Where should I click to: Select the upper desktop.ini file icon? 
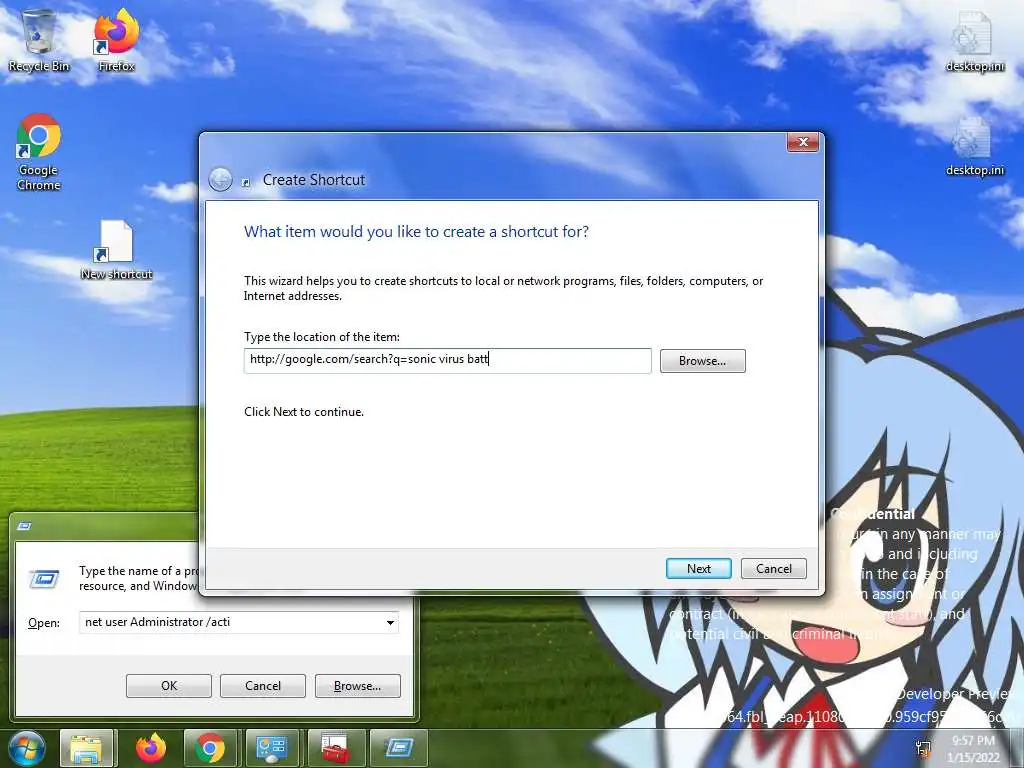click(974, 42)
